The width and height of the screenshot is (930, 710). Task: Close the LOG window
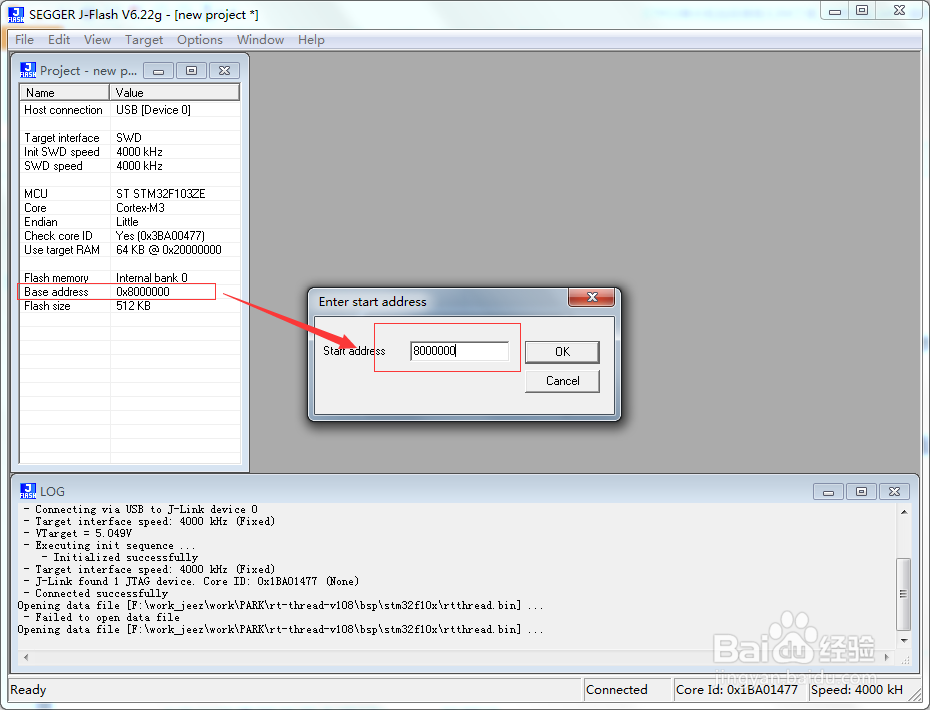(x=894, y=492)
